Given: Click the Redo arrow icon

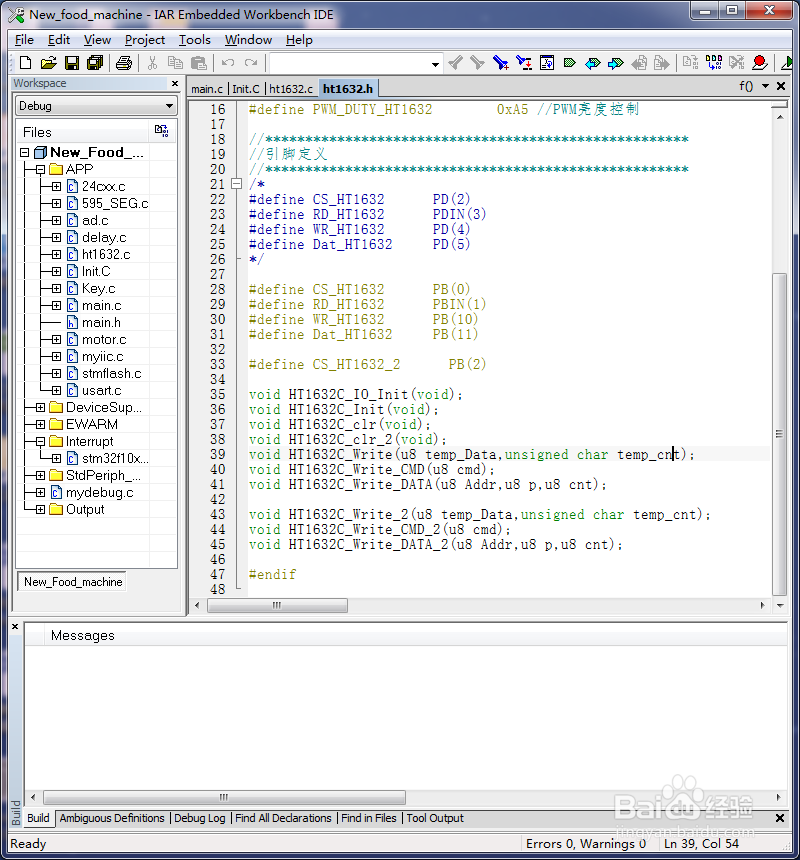Looking at the screenshot, I should [251, 63].
